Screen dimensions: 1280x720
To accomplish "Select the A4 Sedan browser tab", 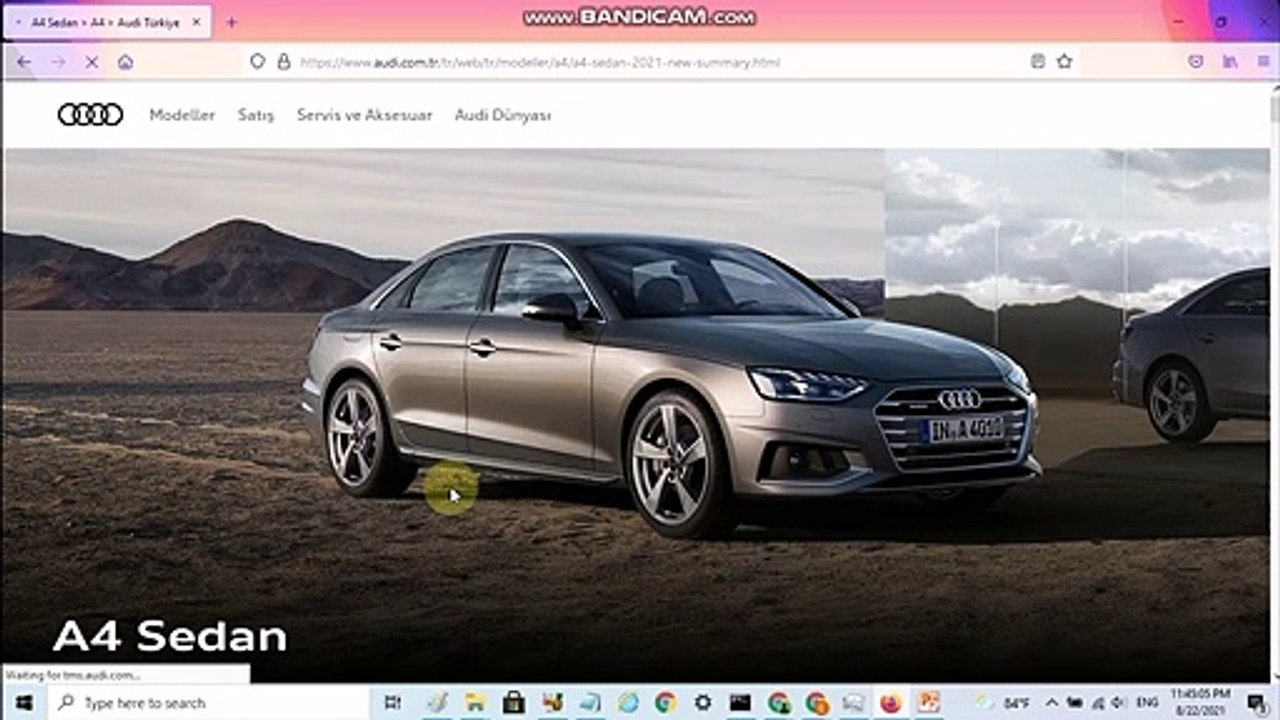I will pos(107,22).
